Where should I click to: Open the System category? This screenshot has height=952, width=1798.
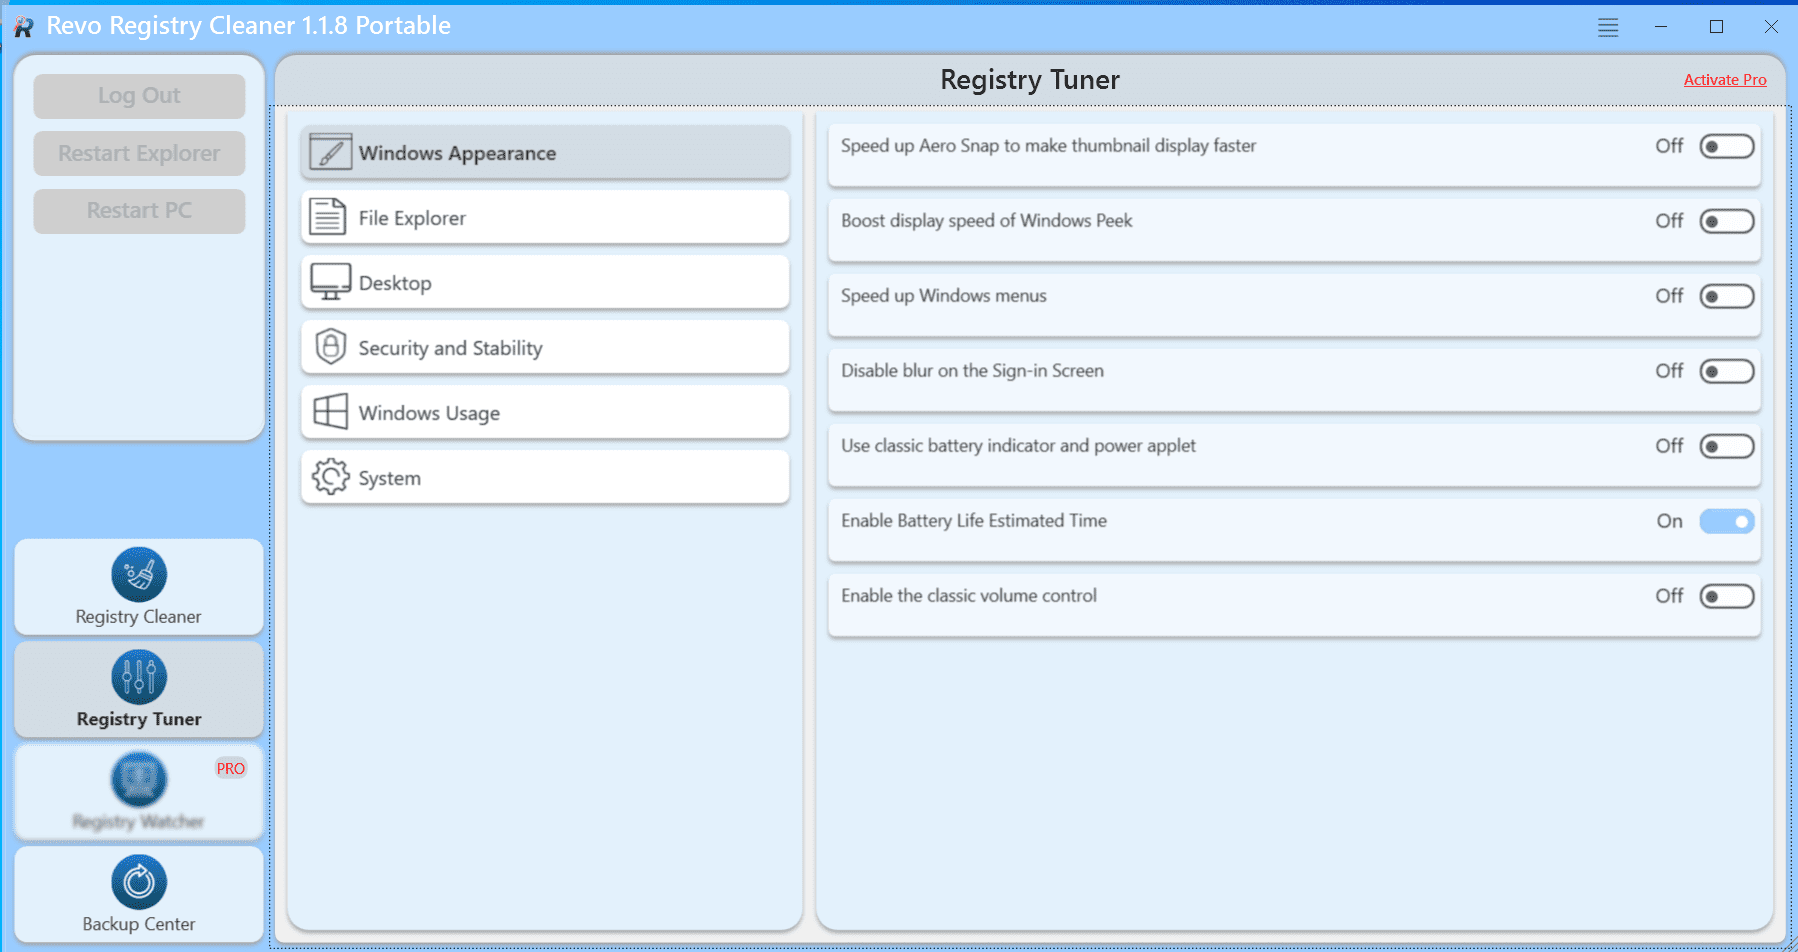coord(545,477)
